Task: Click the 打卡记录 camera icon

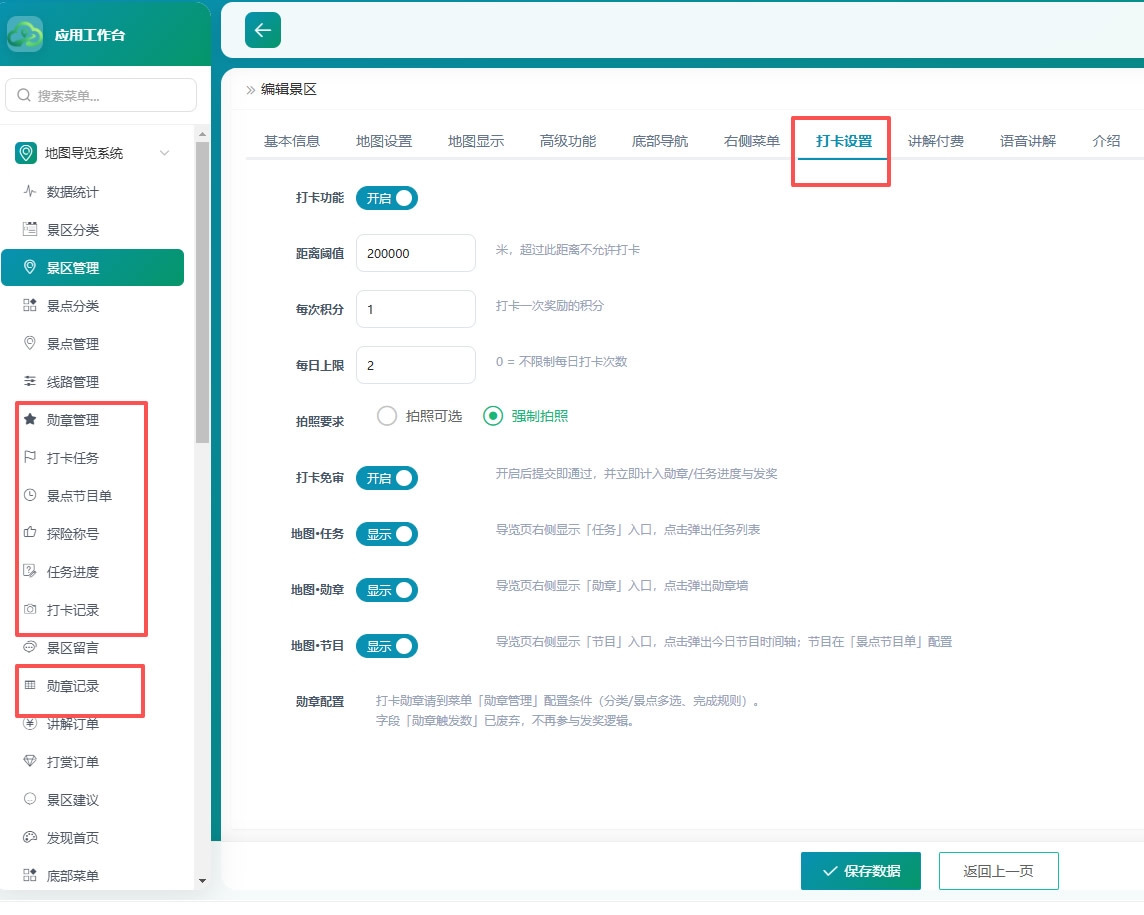Action: [x=30, y=609]
